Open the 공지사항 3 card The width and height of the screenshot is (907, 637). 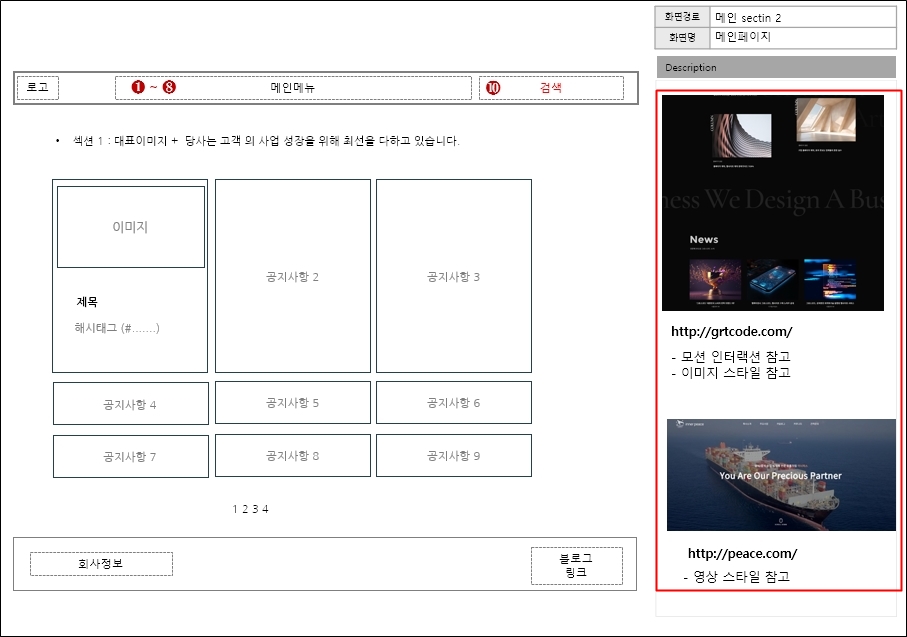[x=454, y=276]
